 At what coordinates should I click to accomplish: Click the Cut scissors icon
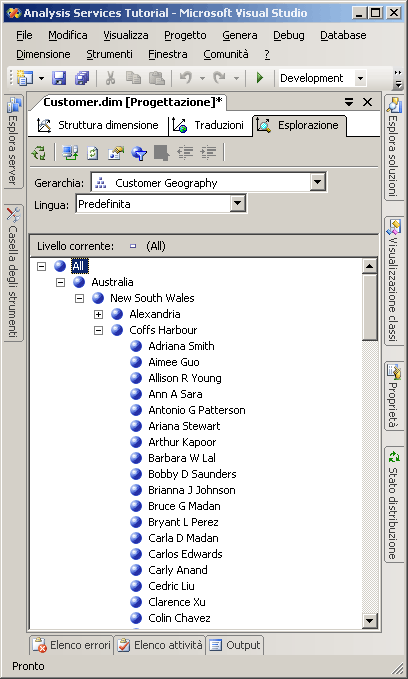pyautogui.click(x=110, y=78)
